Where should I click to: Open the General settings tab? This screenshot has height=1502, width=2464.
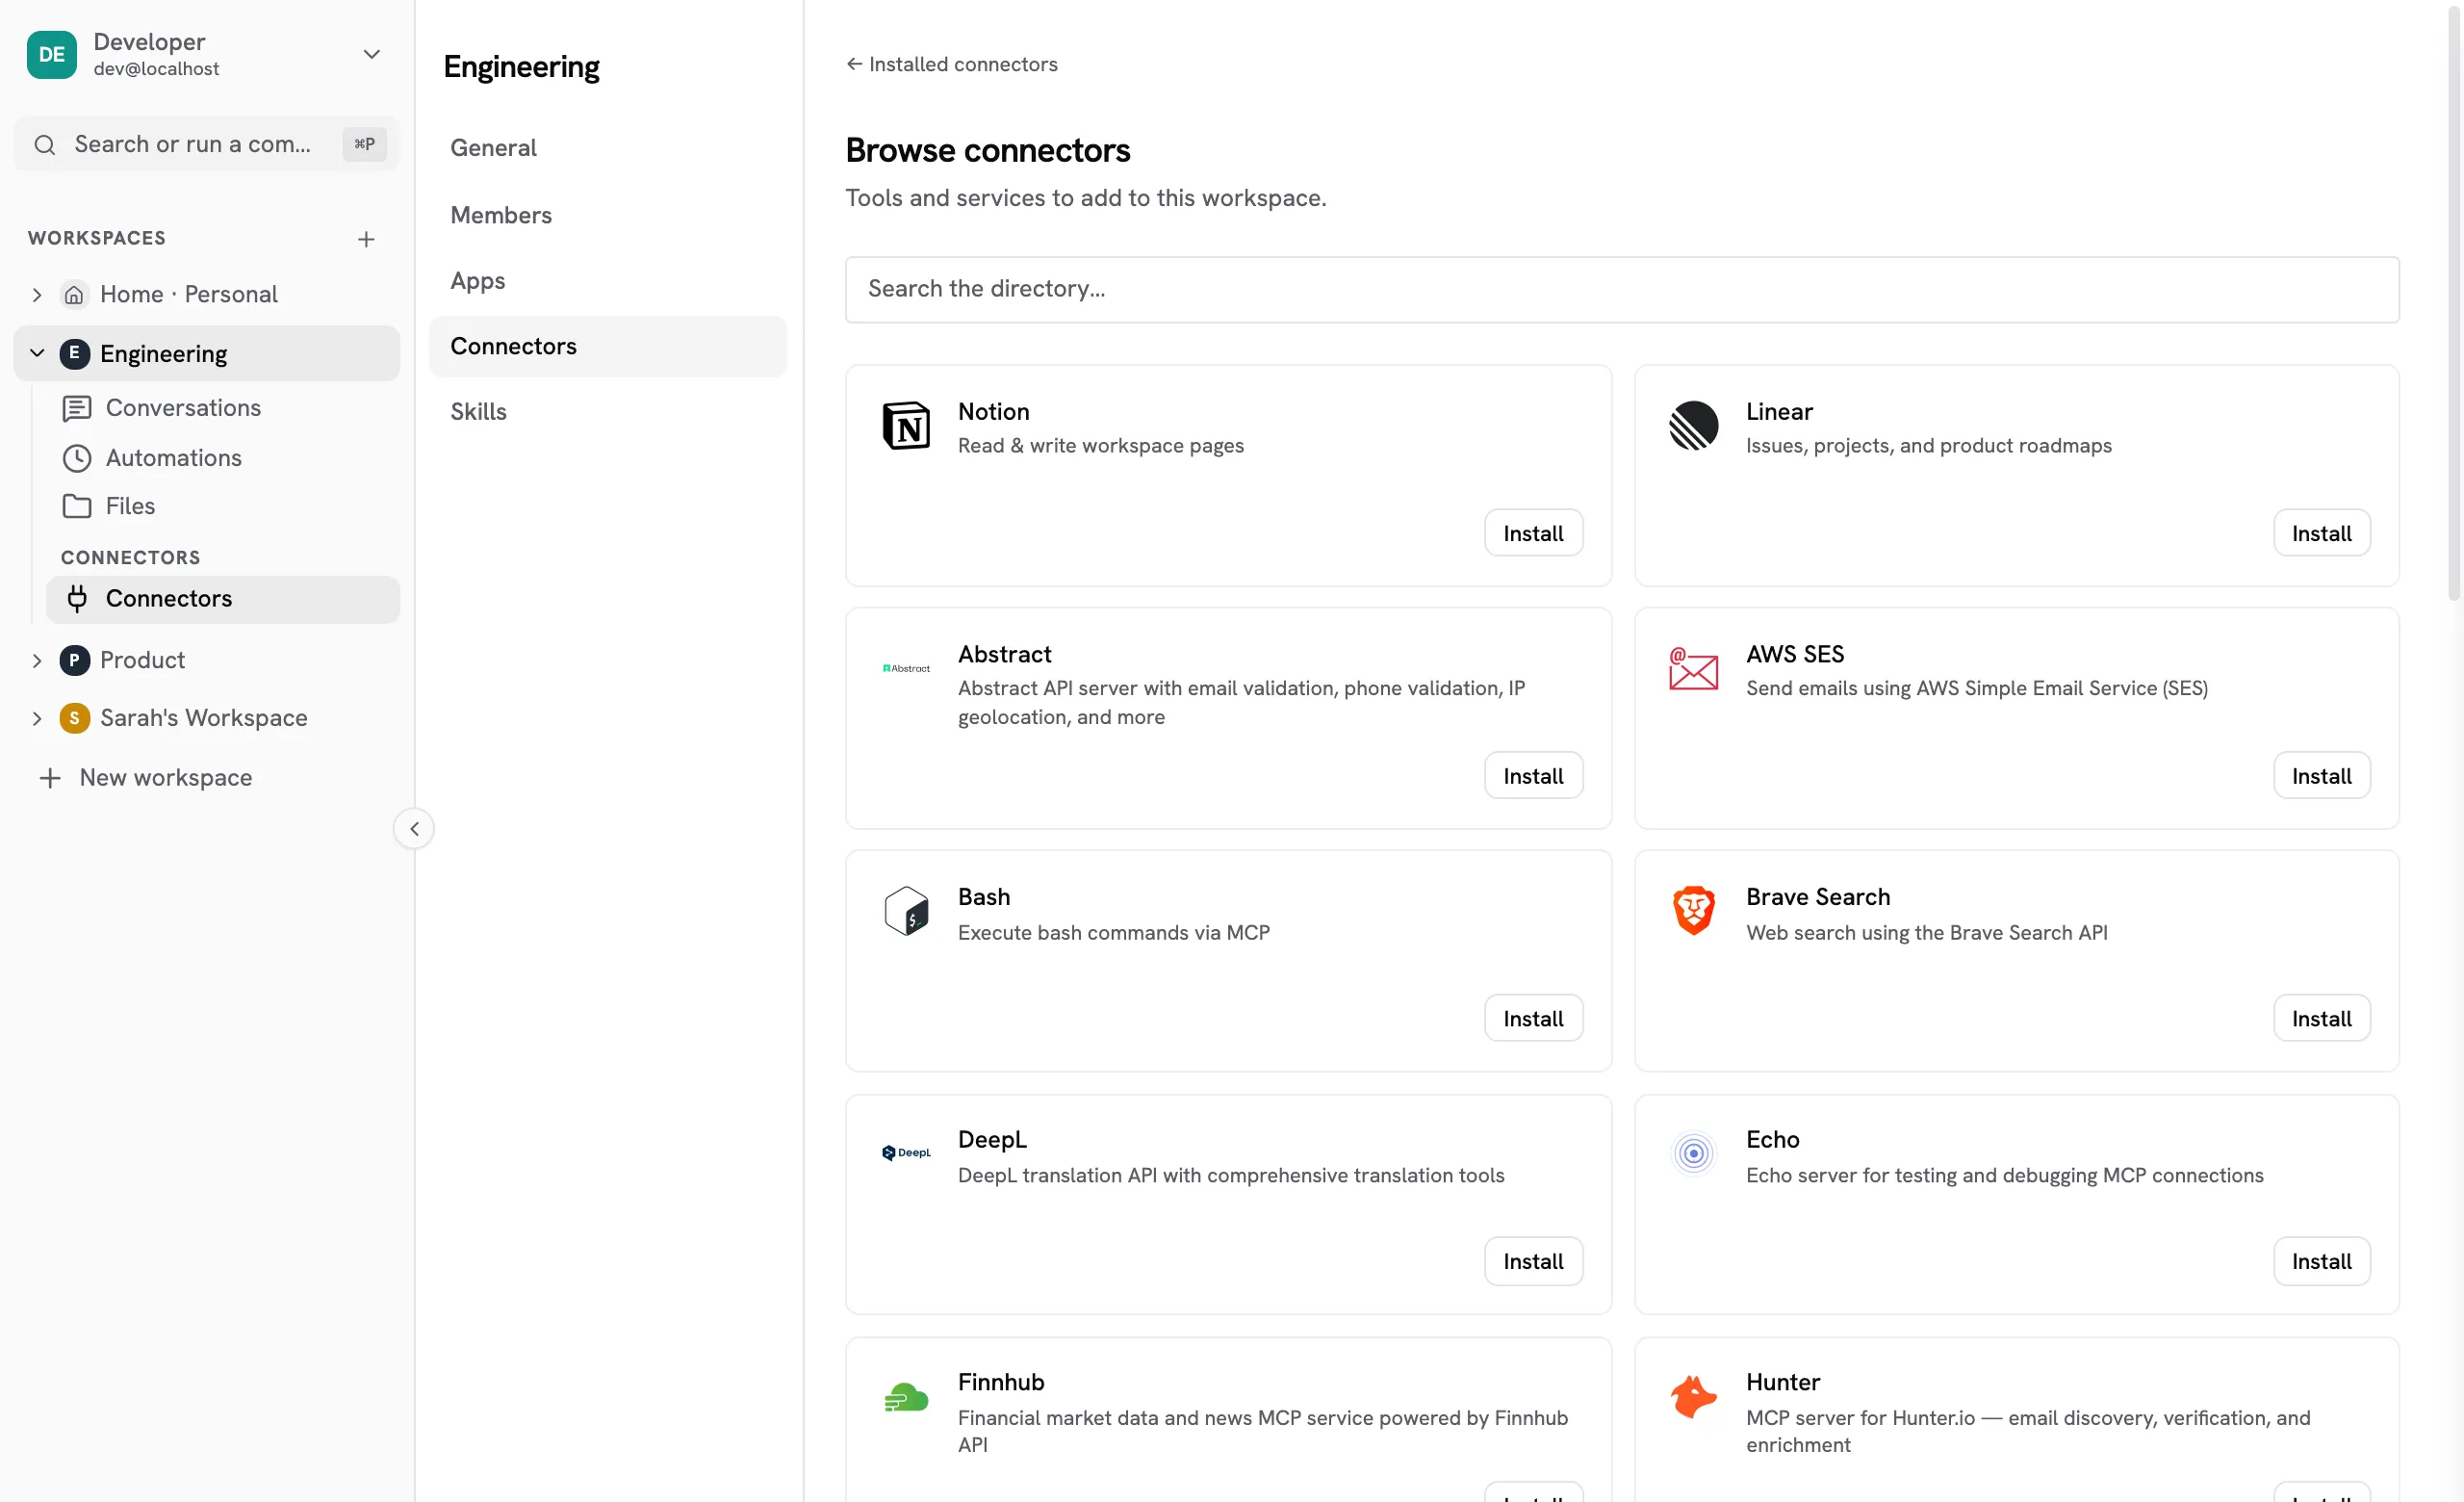pos(608,148)
